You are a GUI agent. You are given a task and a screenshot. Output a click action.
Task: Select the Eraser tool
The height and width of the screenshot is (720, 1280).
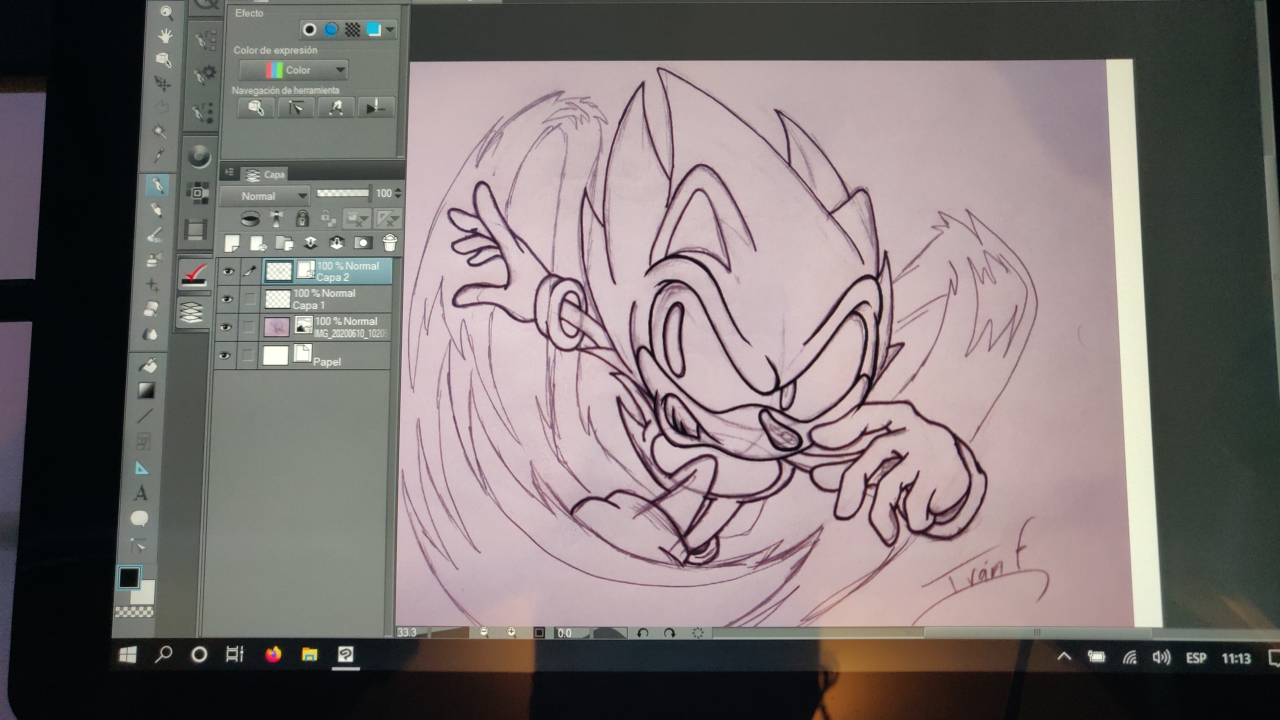pos(152,310)
